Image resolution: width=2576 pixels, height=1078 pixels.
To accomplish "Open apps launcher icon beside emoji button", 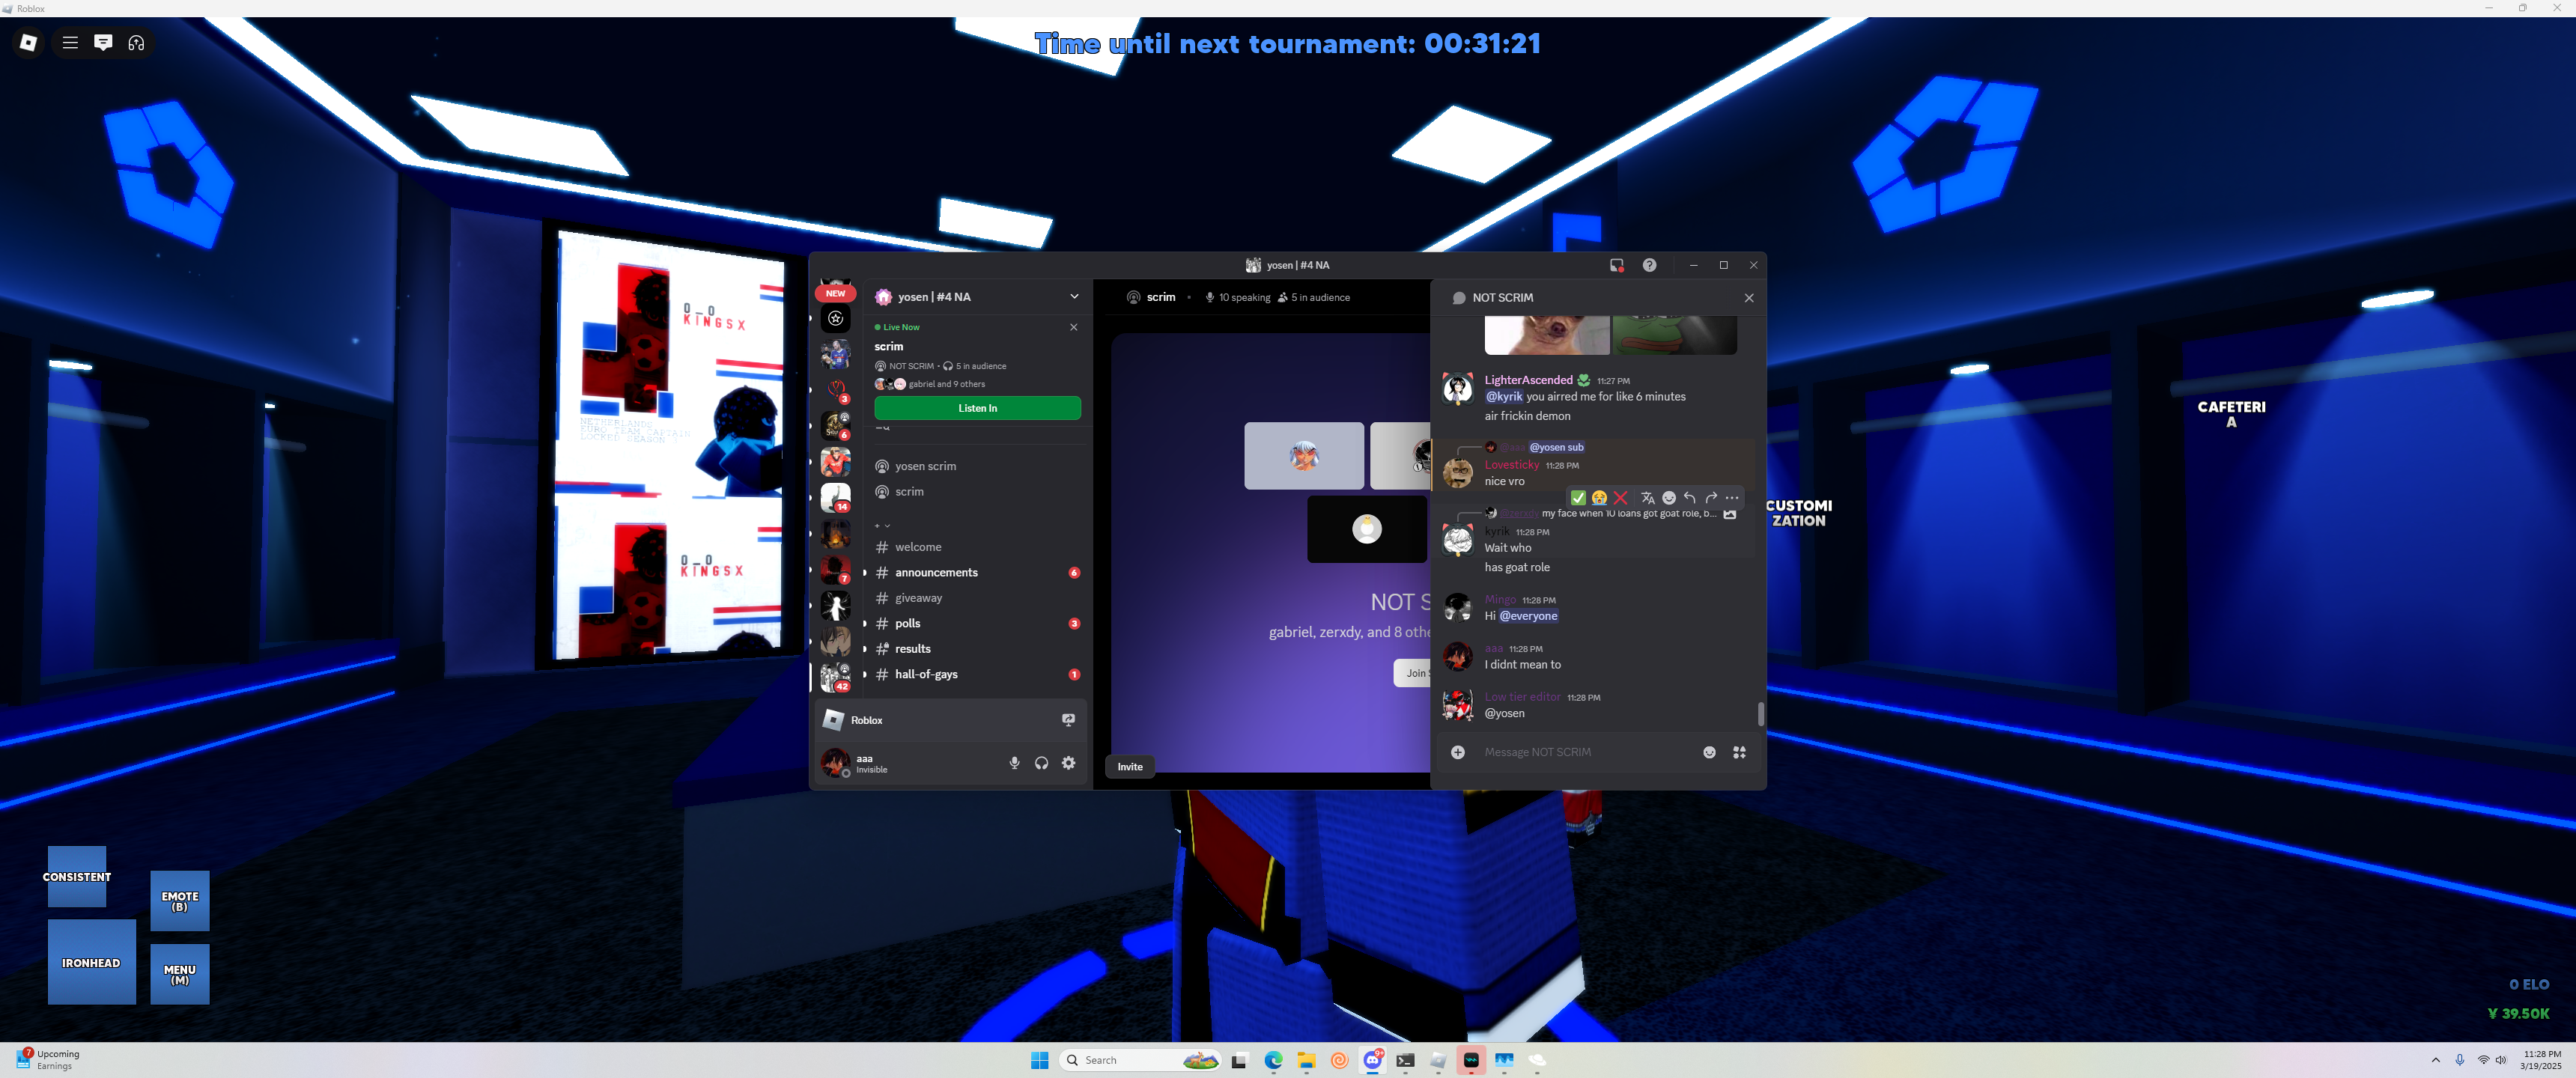I will click(1739, 752).
